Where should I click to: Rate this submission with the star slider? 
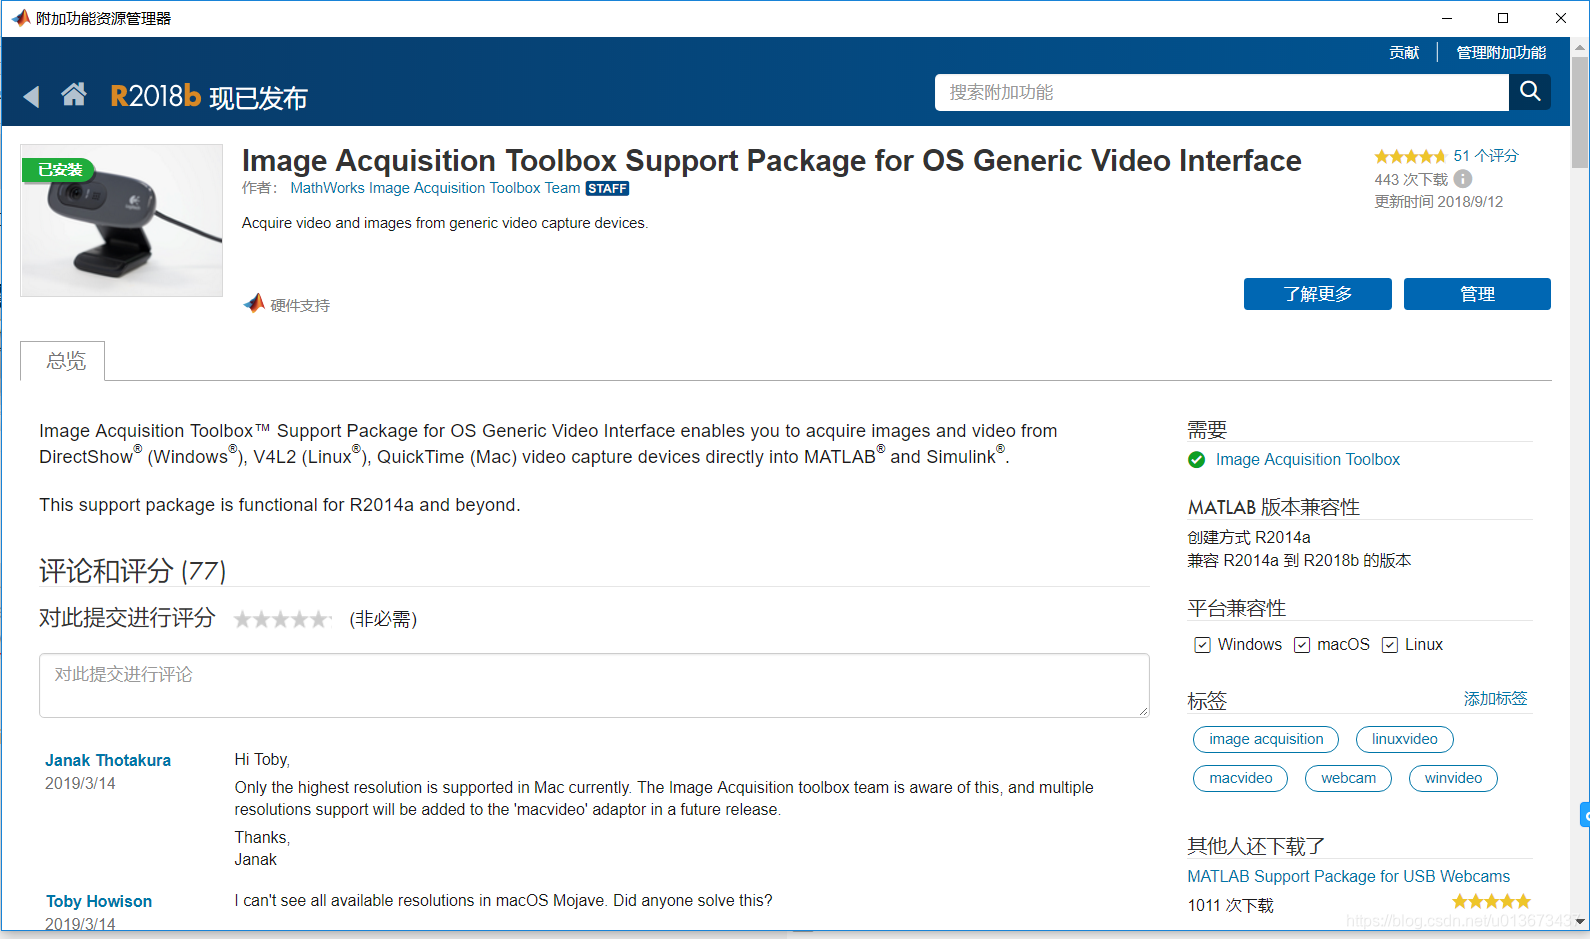(x=282, y=619)
